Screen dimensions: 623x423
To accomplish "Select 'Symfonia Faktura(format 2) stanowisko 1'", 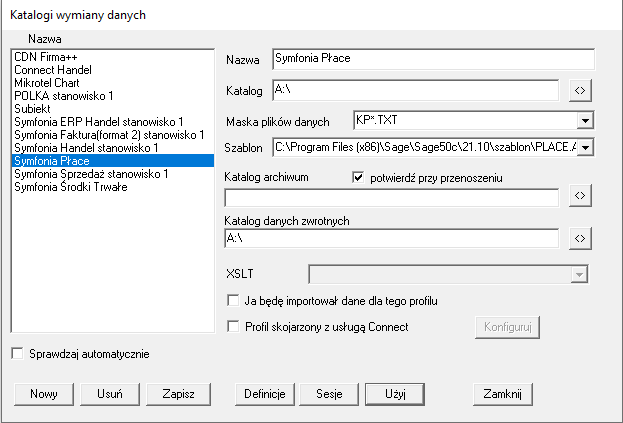I will (x=113, y=135).
